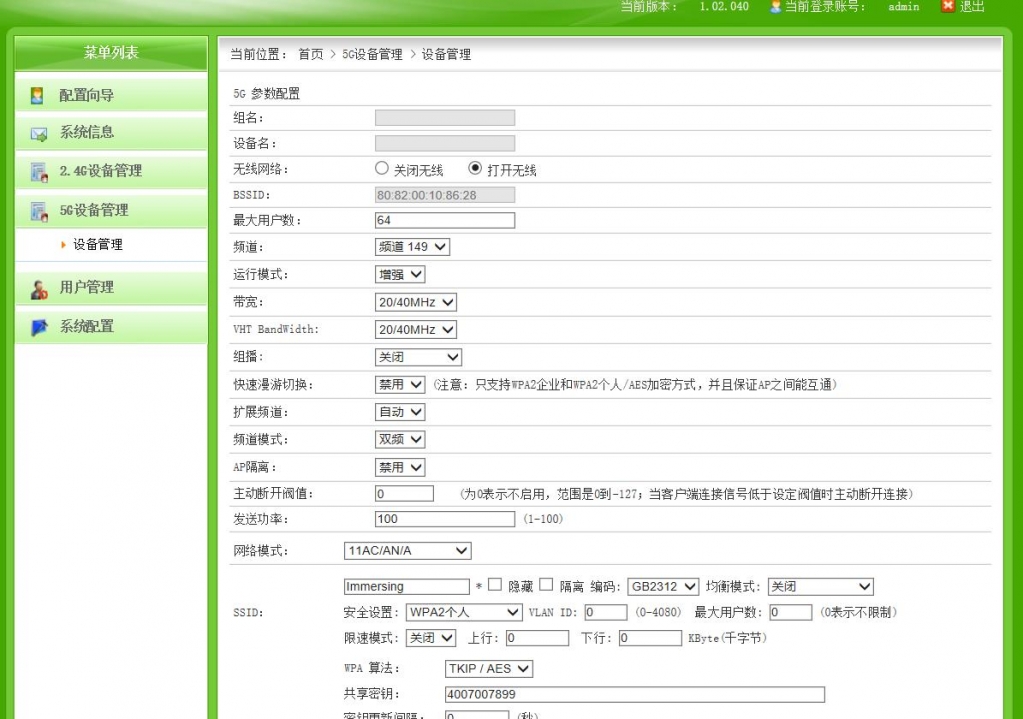The height and width of the screenshot is (719, 1023).
Task: Click the red 退出 logout icon
Action: [x=947, y=7]
